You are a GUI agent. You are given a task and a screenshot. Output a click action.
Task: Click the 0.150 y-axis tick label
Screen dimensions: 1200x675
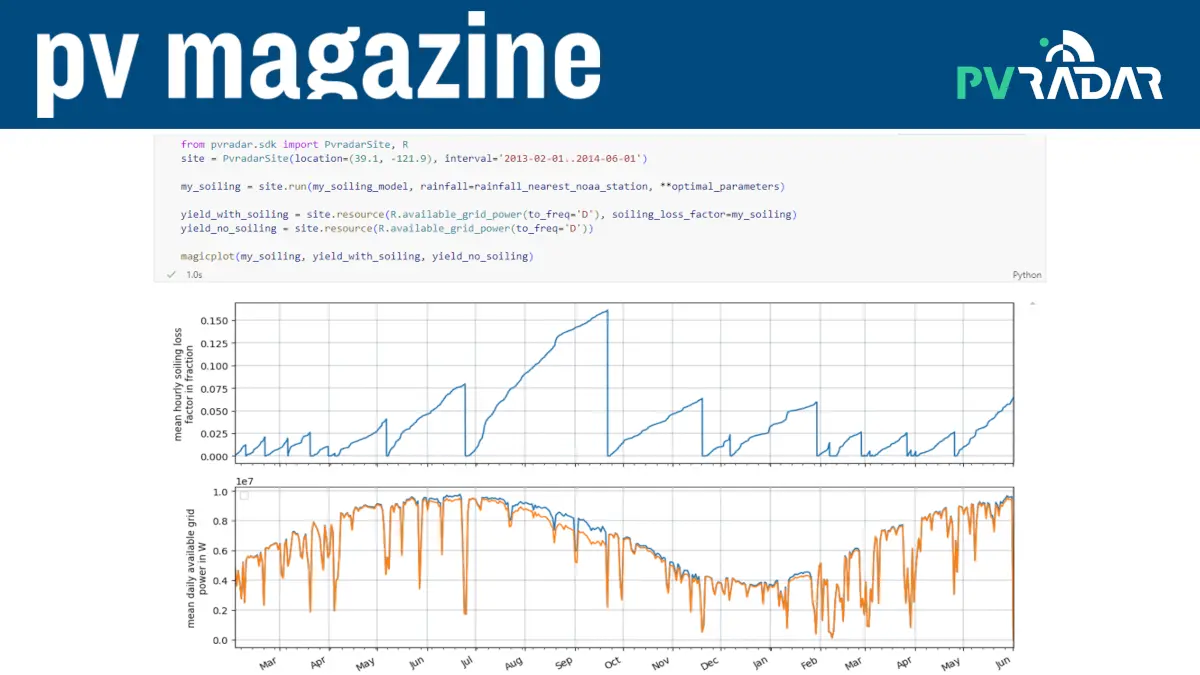215,321
